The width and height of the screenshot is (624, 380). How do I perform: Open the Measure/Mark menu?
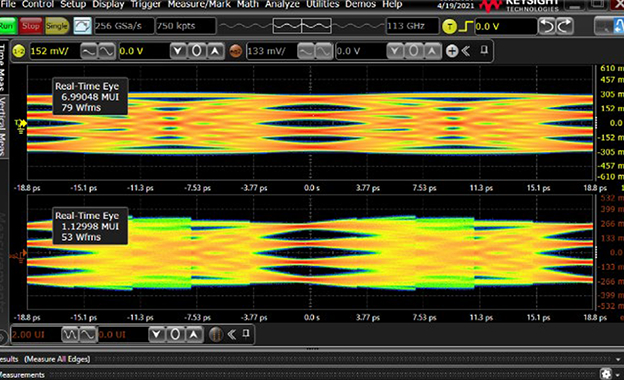(199, 4)
